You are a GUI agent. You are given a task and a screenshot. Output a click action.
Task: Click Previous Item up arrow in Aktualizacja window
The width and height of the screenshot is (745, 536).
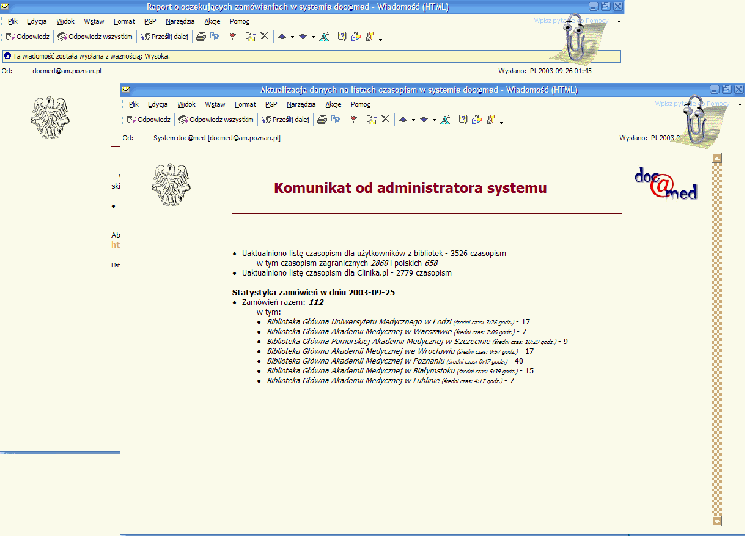(402, 119)
